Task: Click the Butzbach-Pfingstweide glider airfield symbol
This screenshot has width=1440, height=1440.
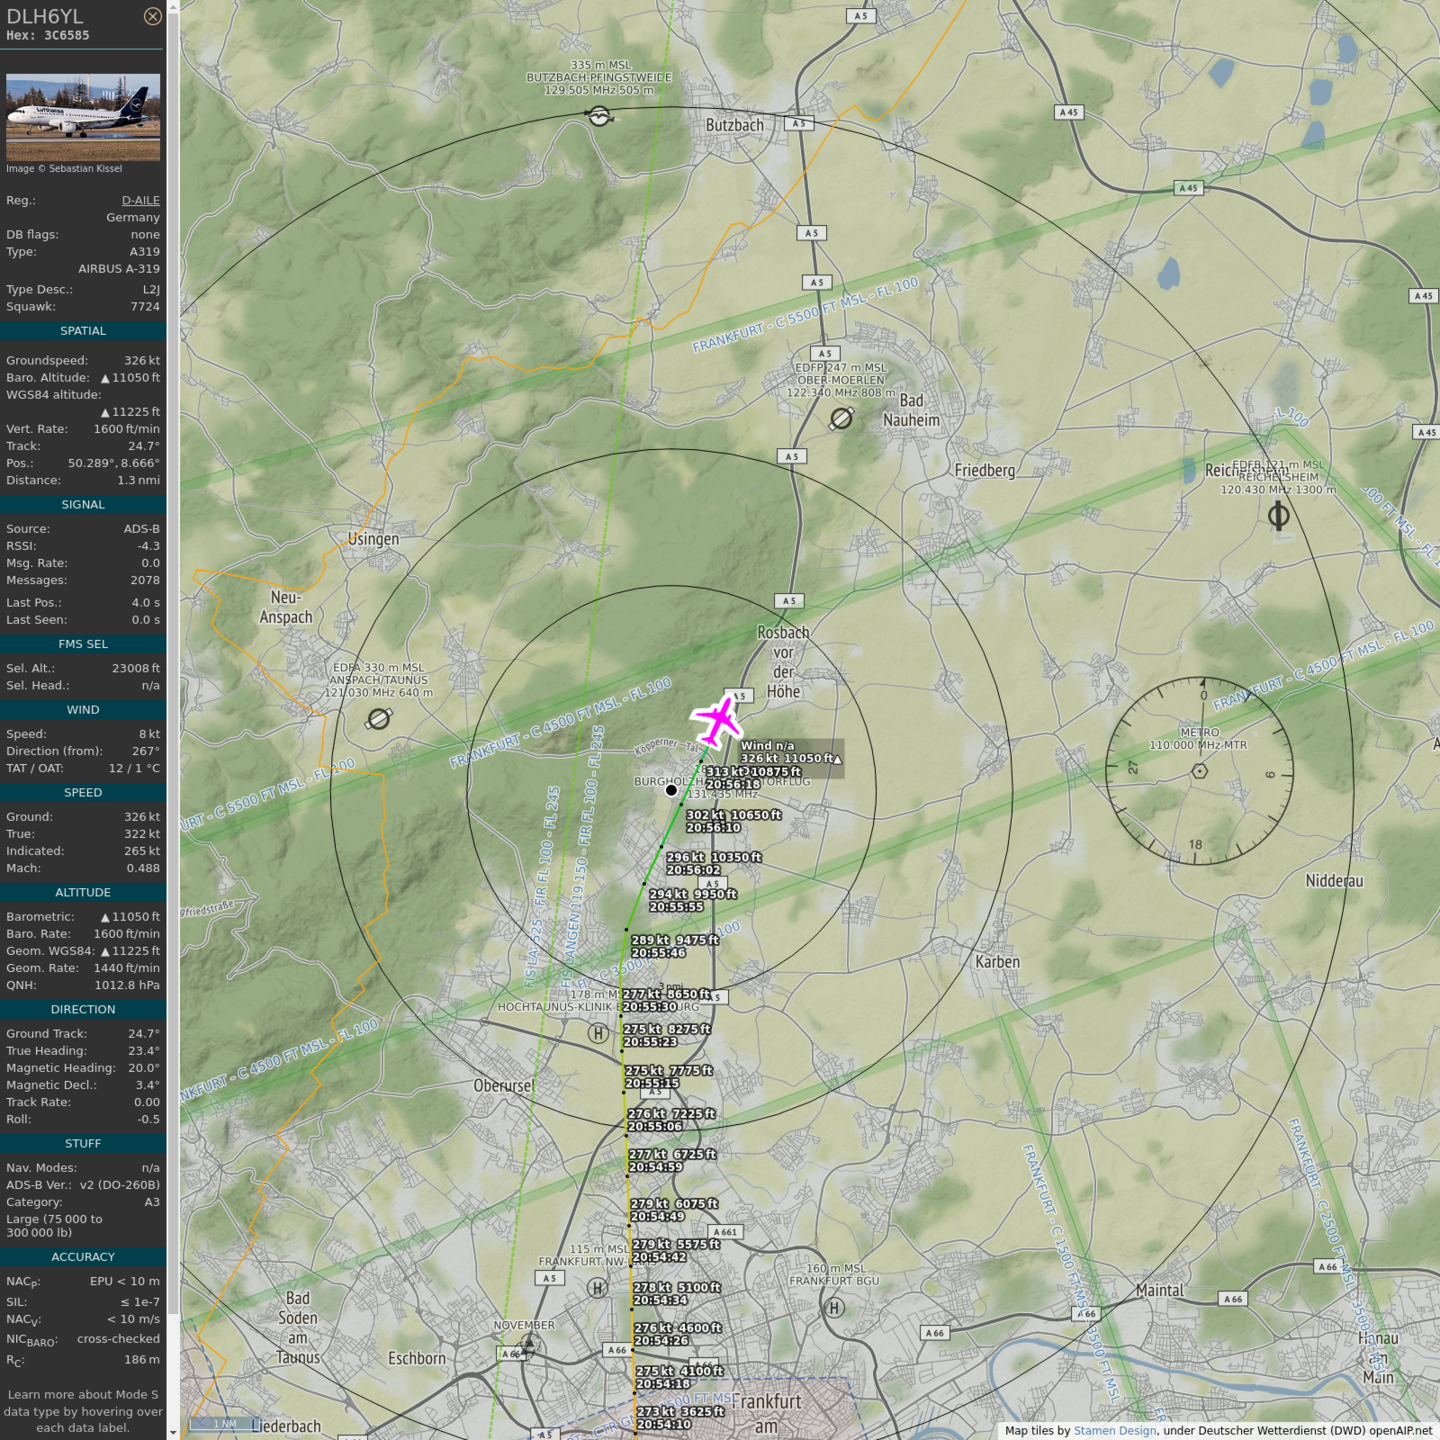Action: (599, 116)
